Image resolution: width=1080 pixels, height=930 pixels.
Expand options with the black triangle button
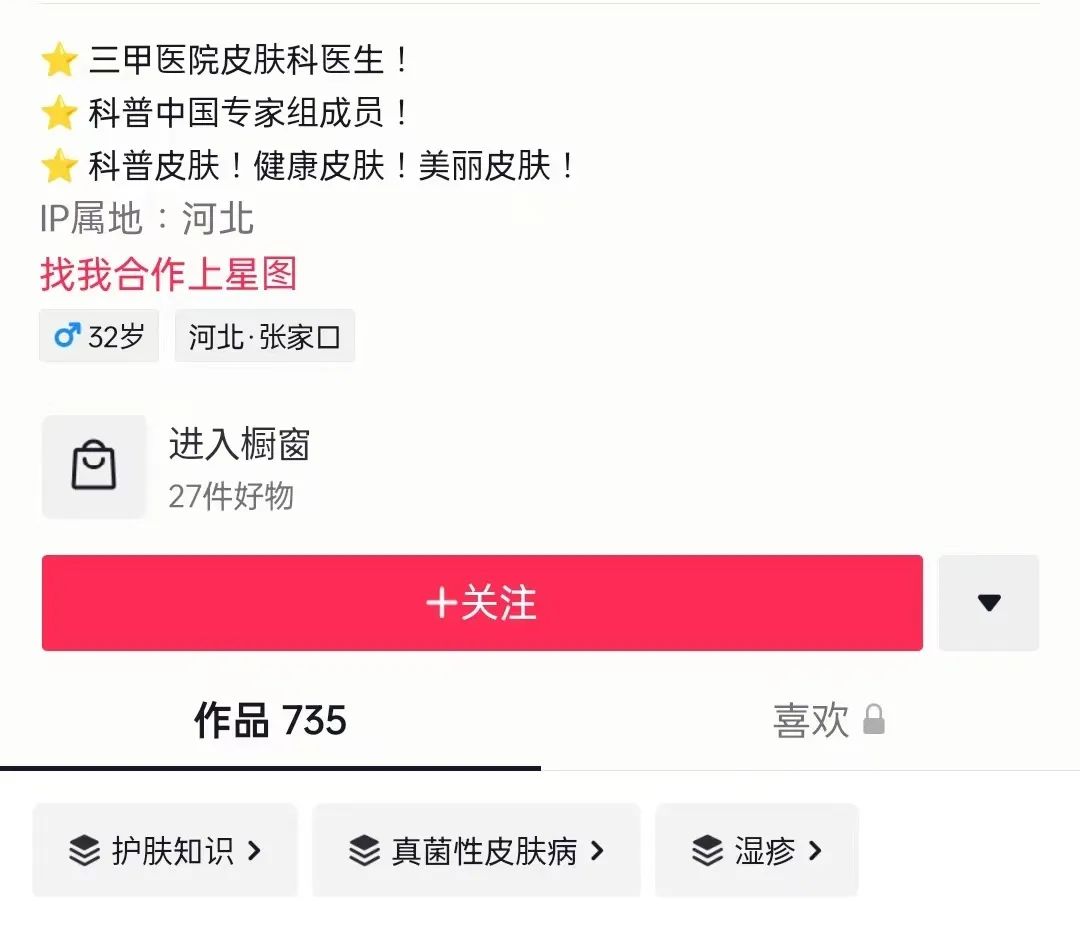coord(988,603)
